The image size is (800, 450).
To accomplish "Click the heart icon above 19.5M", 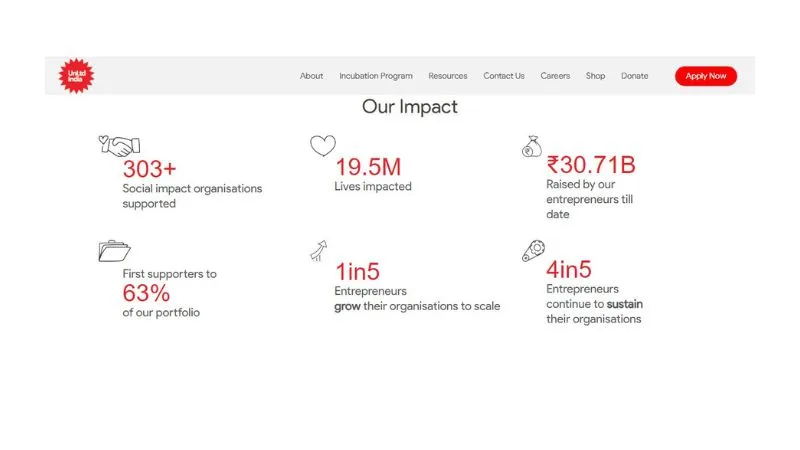I will click(x=323, y=145).
